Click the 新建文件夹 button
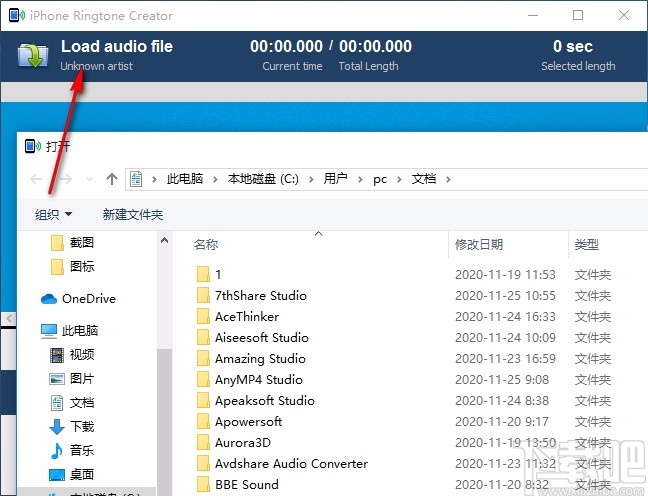The width and height of the screenshot is (648, 496). pos(133,215)
